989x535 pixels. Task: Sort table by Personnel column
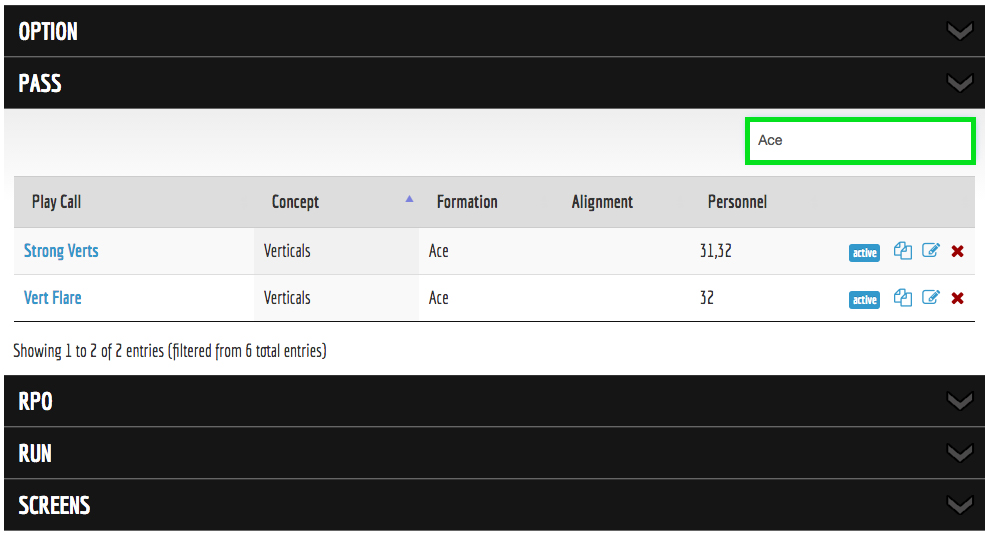(737, 202)
